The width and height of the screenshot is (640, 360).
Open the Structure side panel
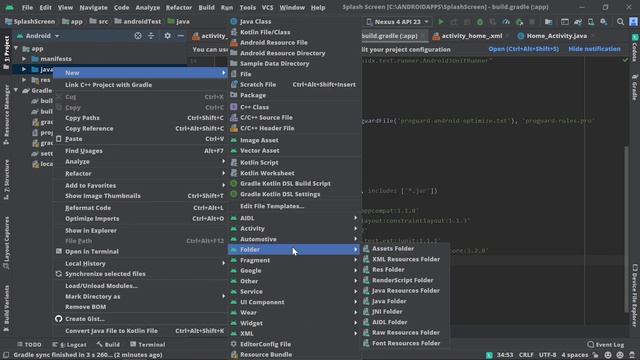[x=6, y=180]
